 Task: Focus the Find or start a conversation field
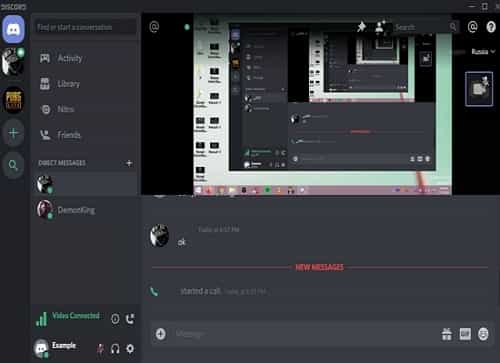pos(86,27)
